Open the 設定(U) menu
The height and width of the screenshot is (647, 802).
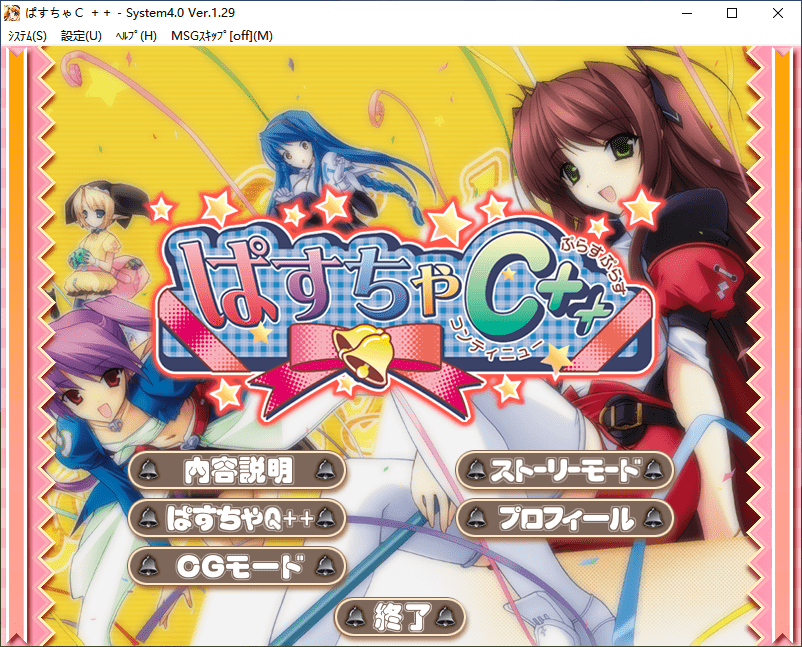[81, 36]
